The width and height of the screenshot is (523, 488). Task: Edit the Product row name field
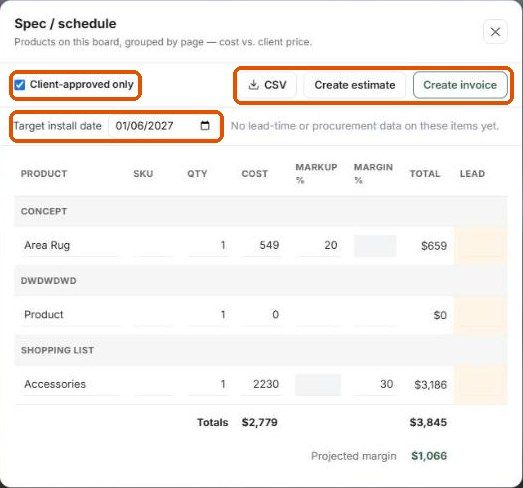pos(69,315)
